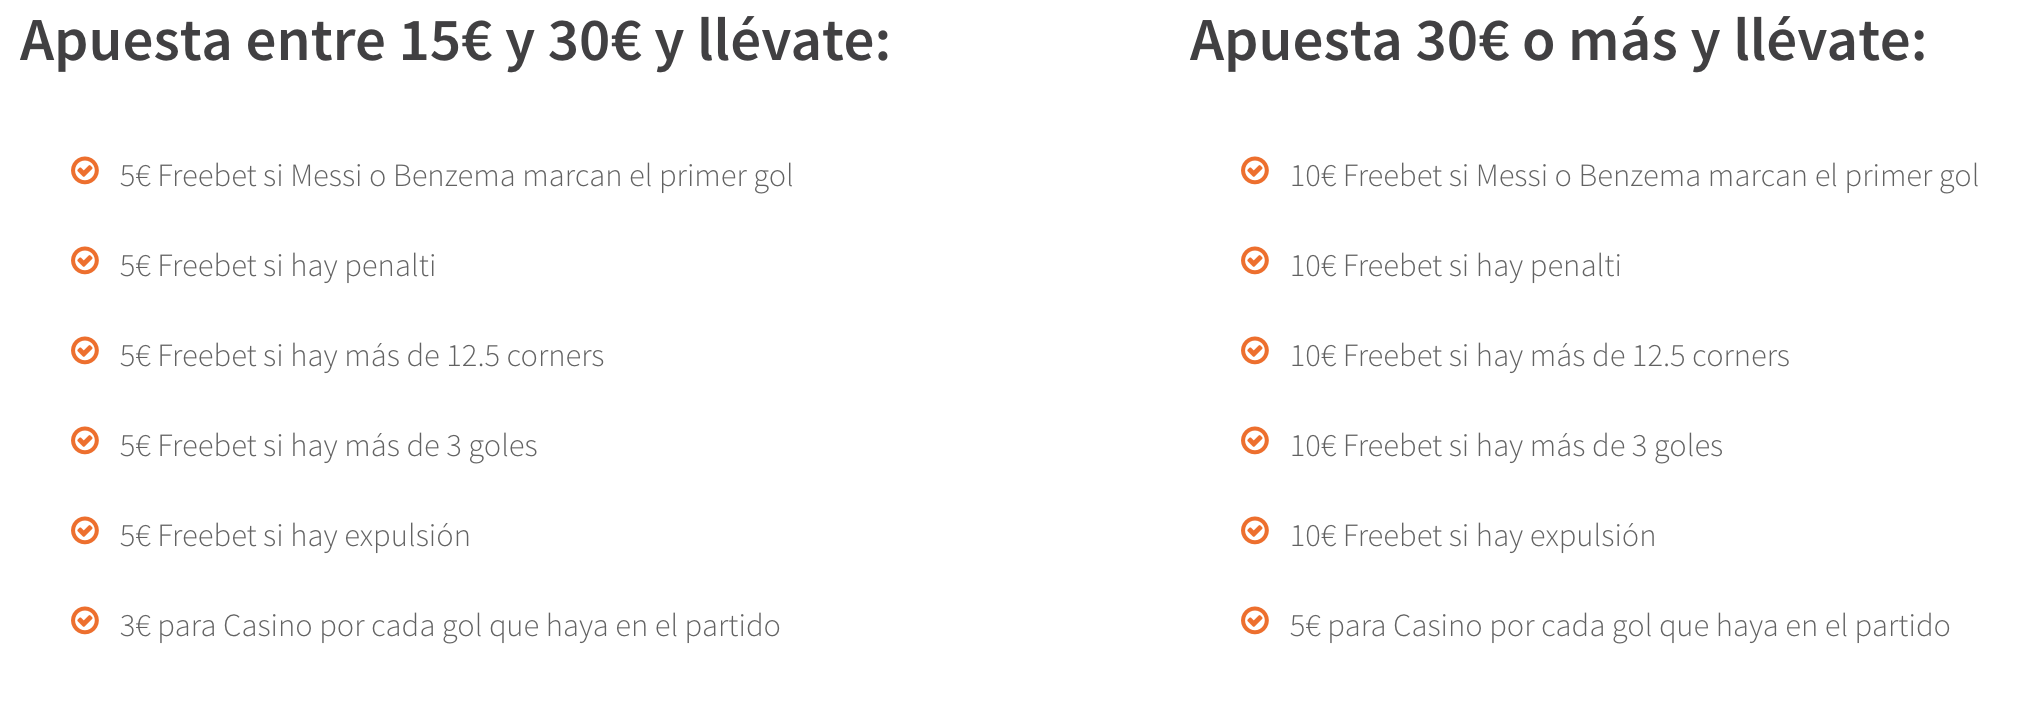Click '5€ Freebet si hay más de 3 goles'
This screenshot has width=2030, height=710.
[329, 446]
